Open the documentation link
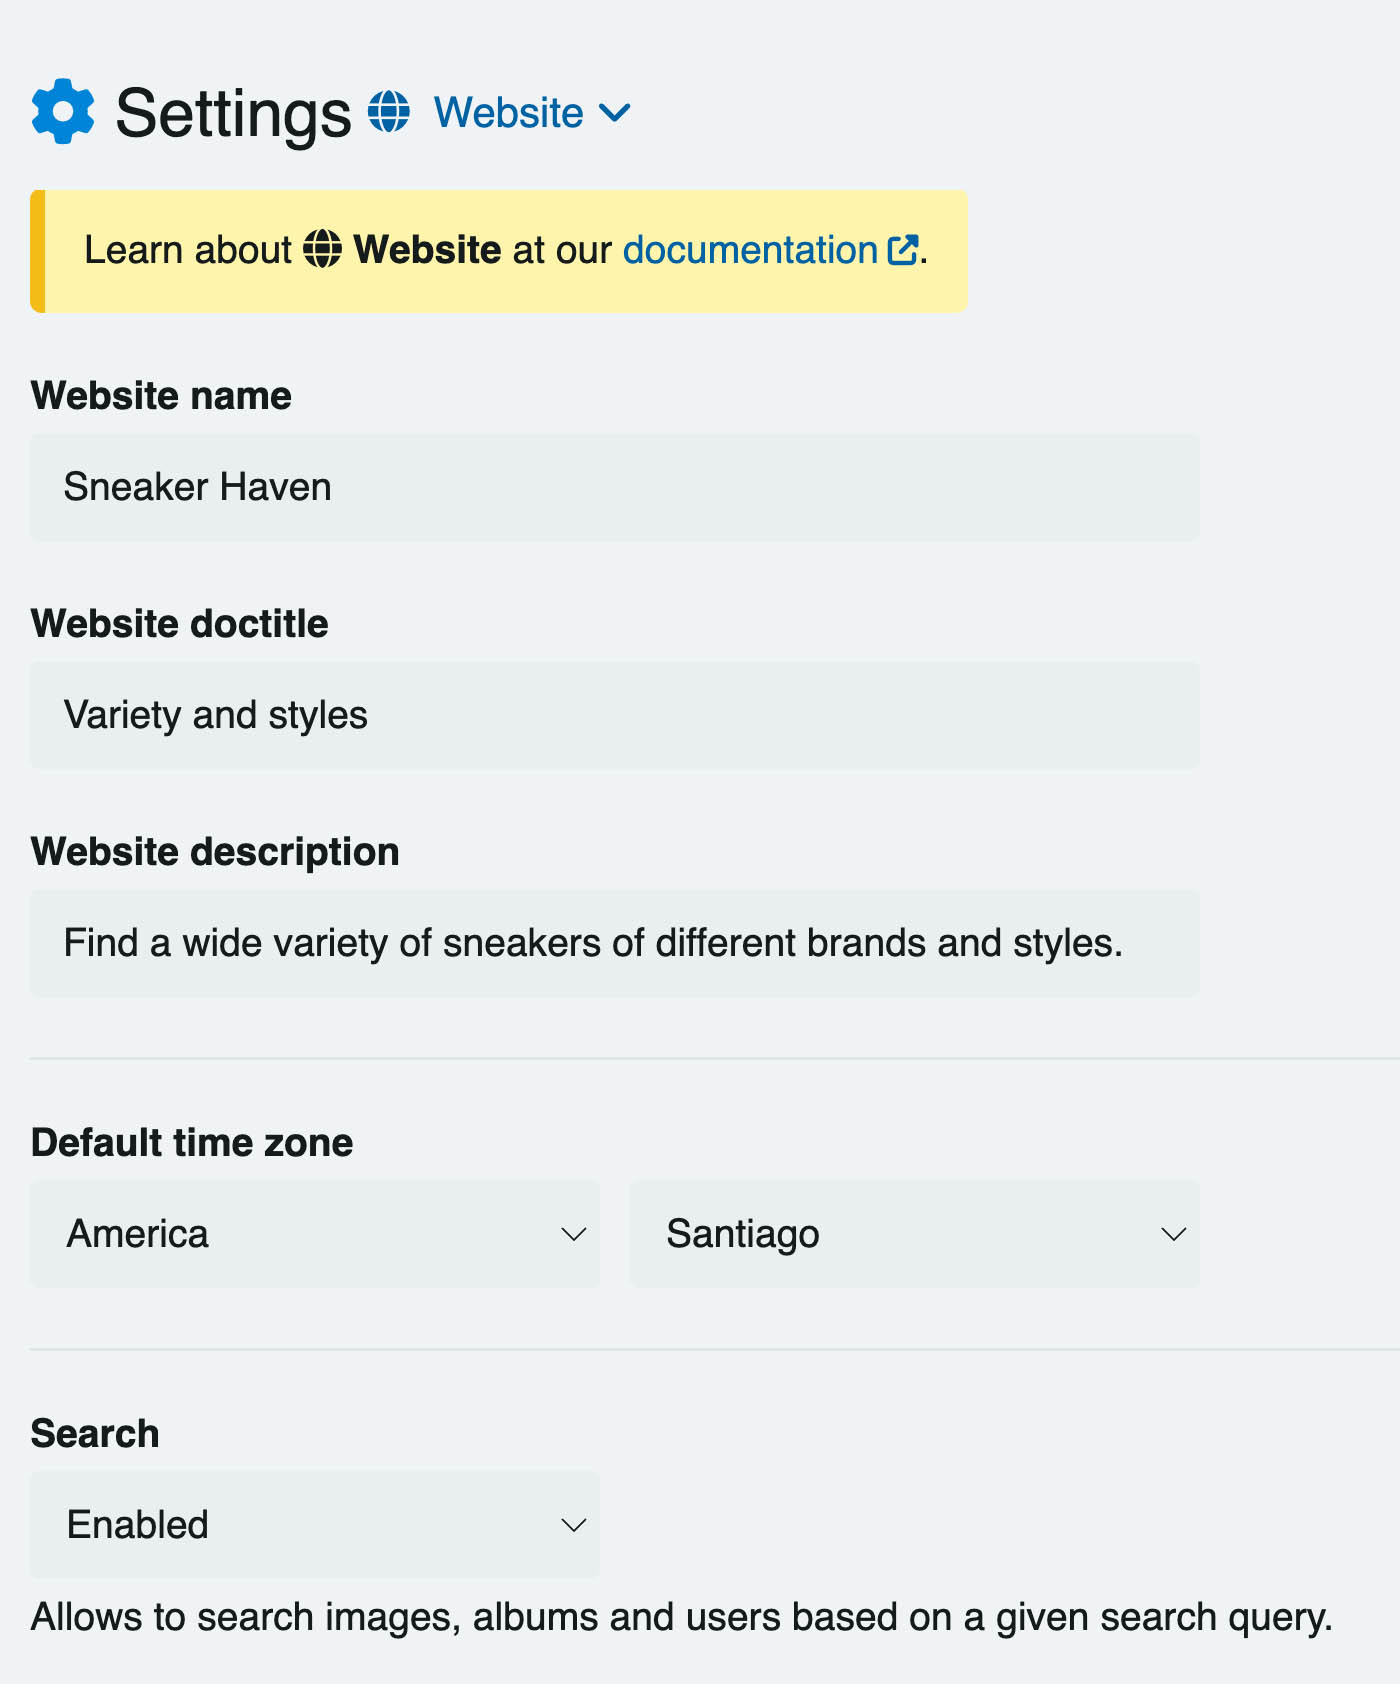Image resolution: width=1400 pixels, height=1684 pixels. (750, 250)
